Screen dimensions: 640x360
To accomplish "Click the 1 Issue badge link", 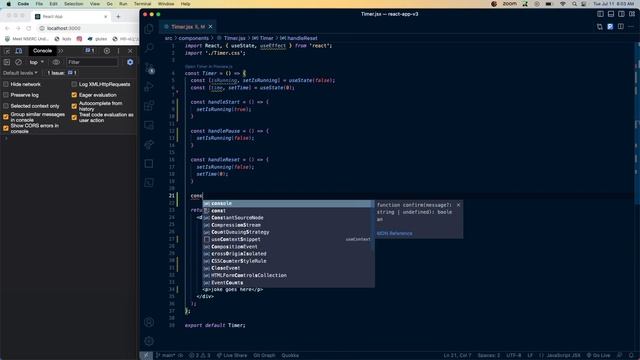I will (62, 73).
